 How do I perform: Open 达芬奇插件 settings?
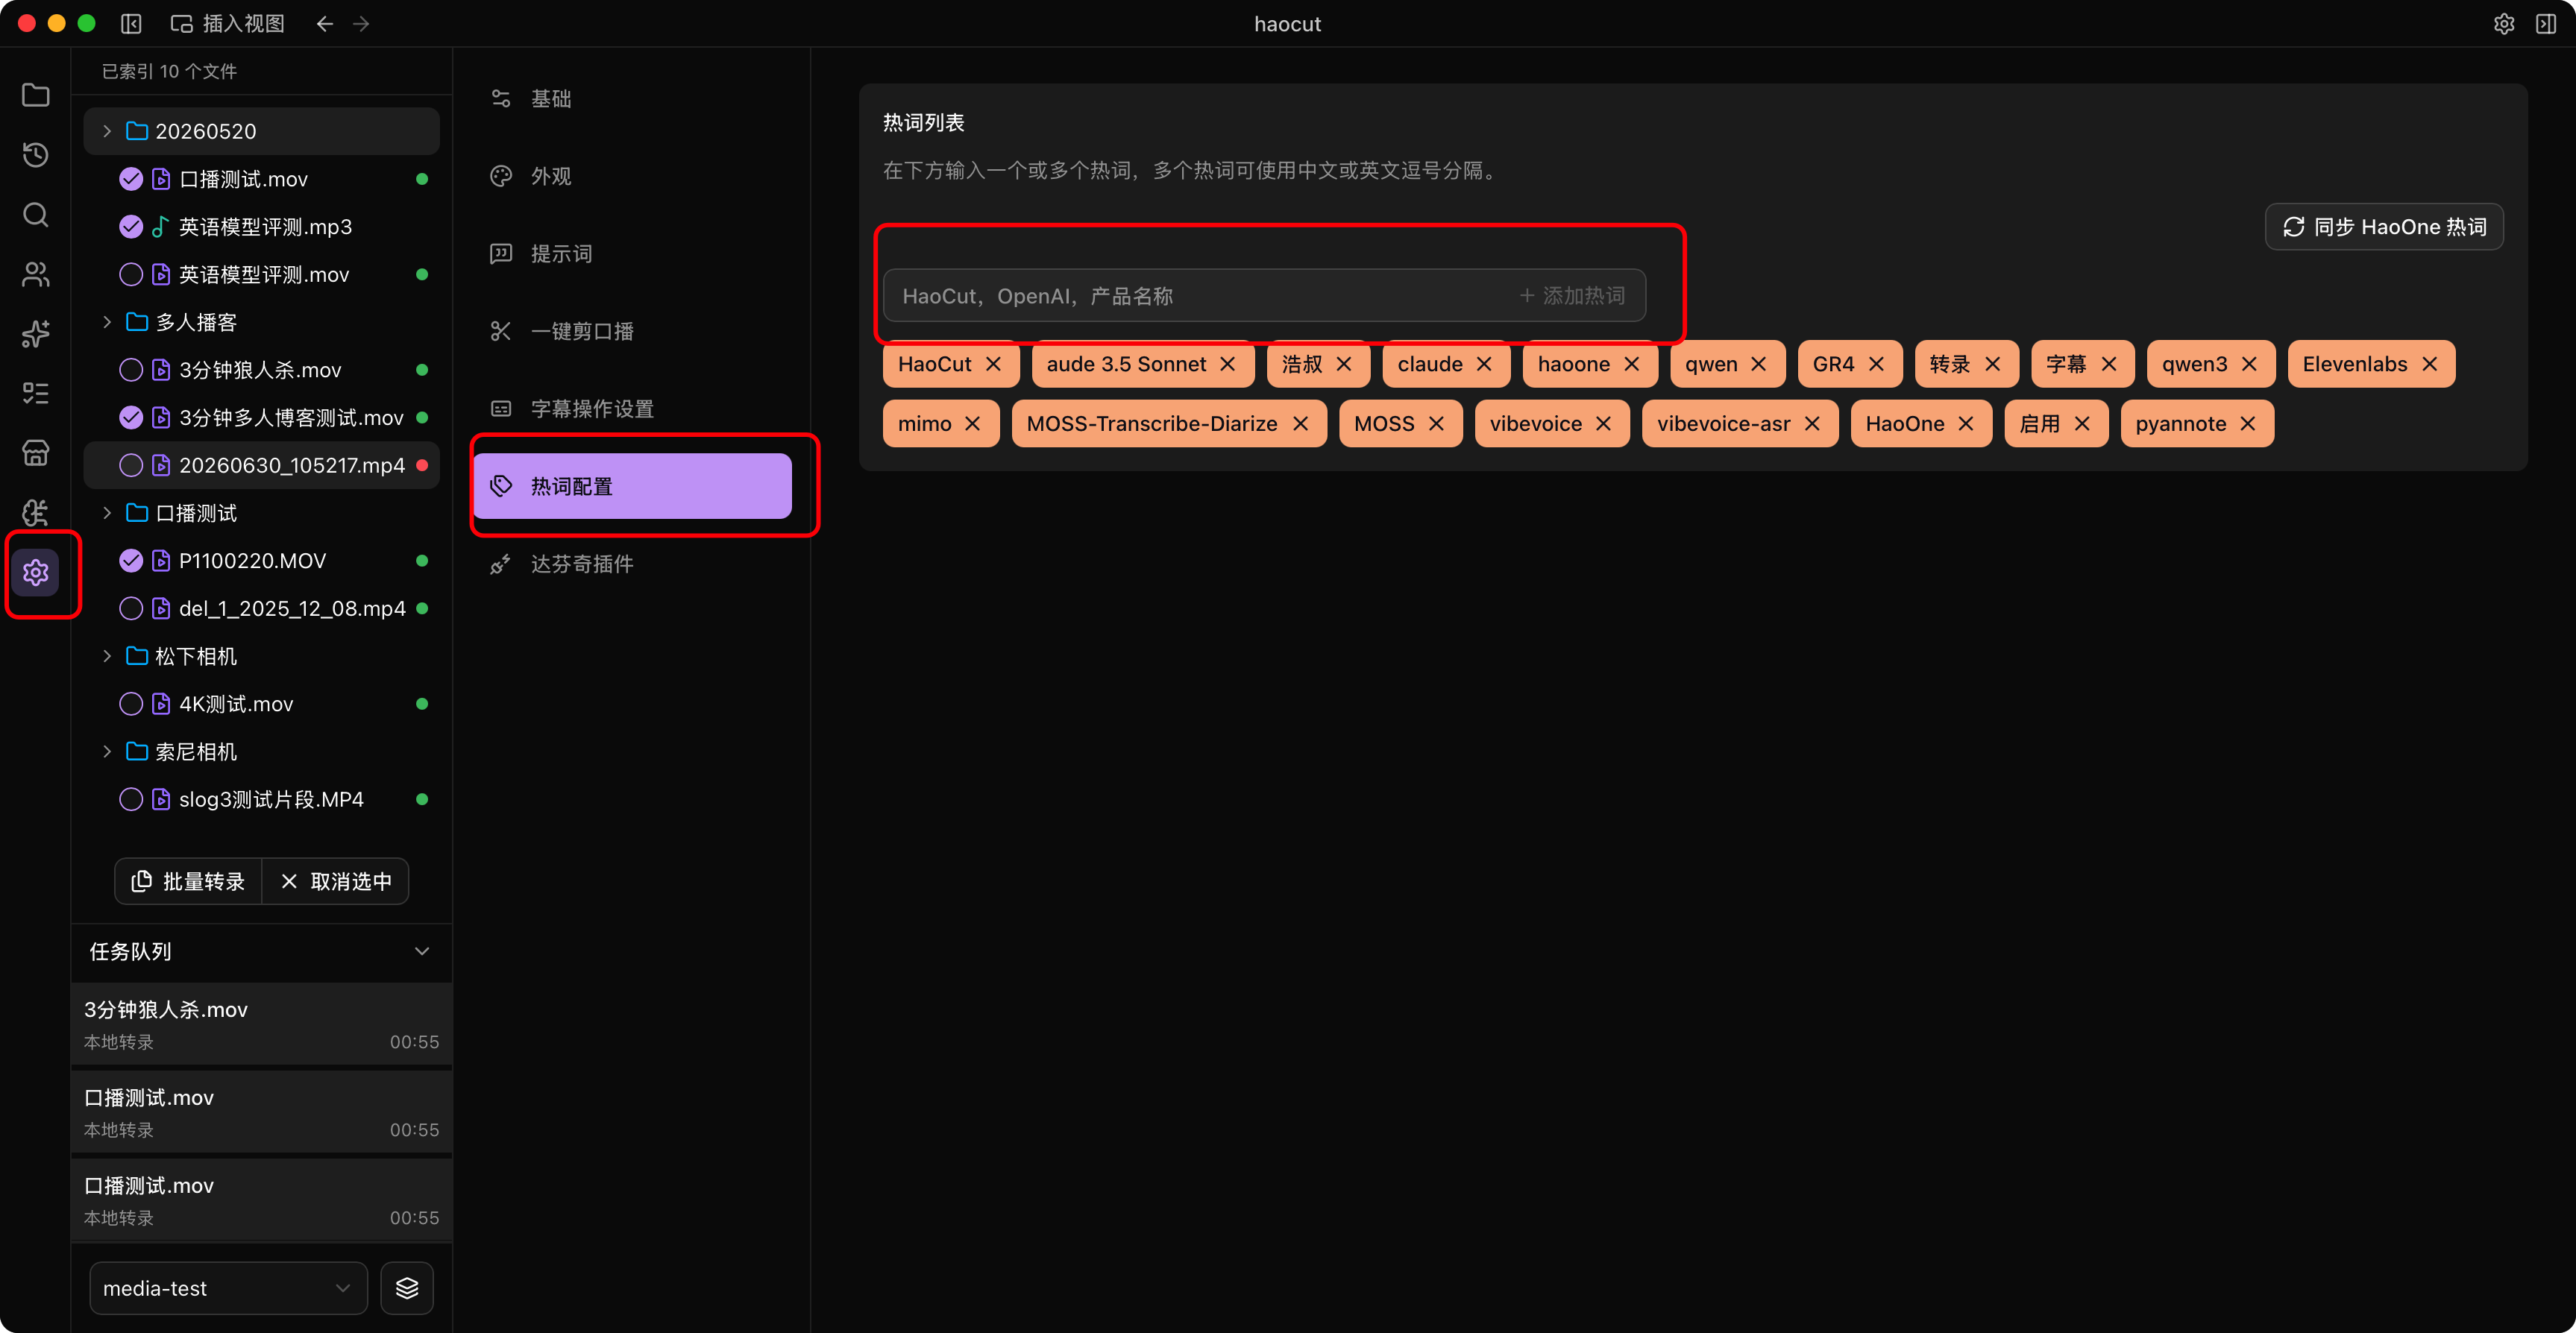[x=632, y=564]
